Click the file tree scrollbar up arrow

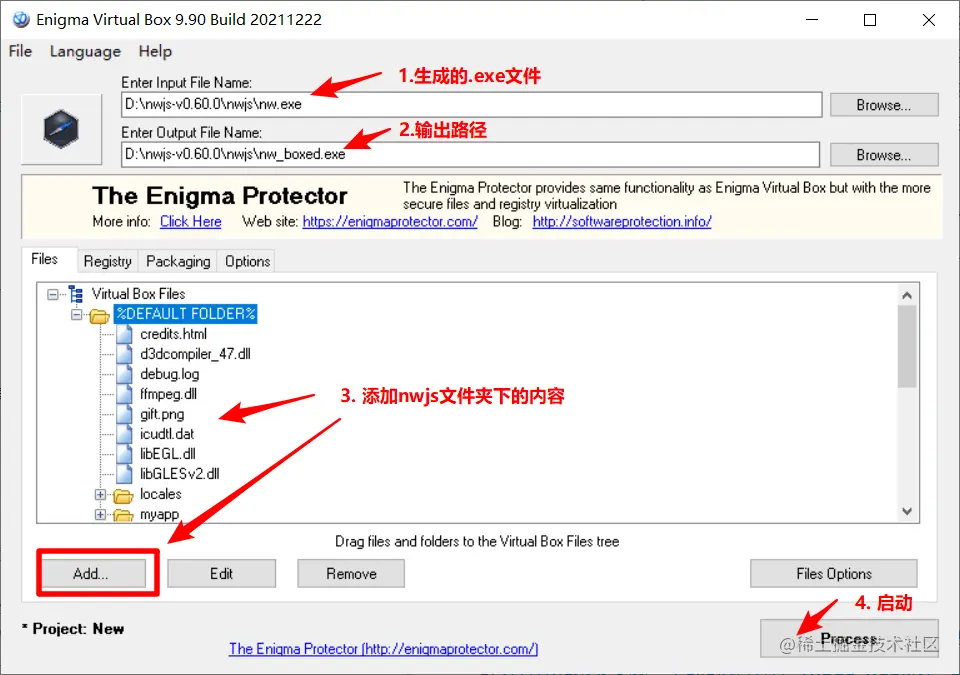tap(907, 295)
